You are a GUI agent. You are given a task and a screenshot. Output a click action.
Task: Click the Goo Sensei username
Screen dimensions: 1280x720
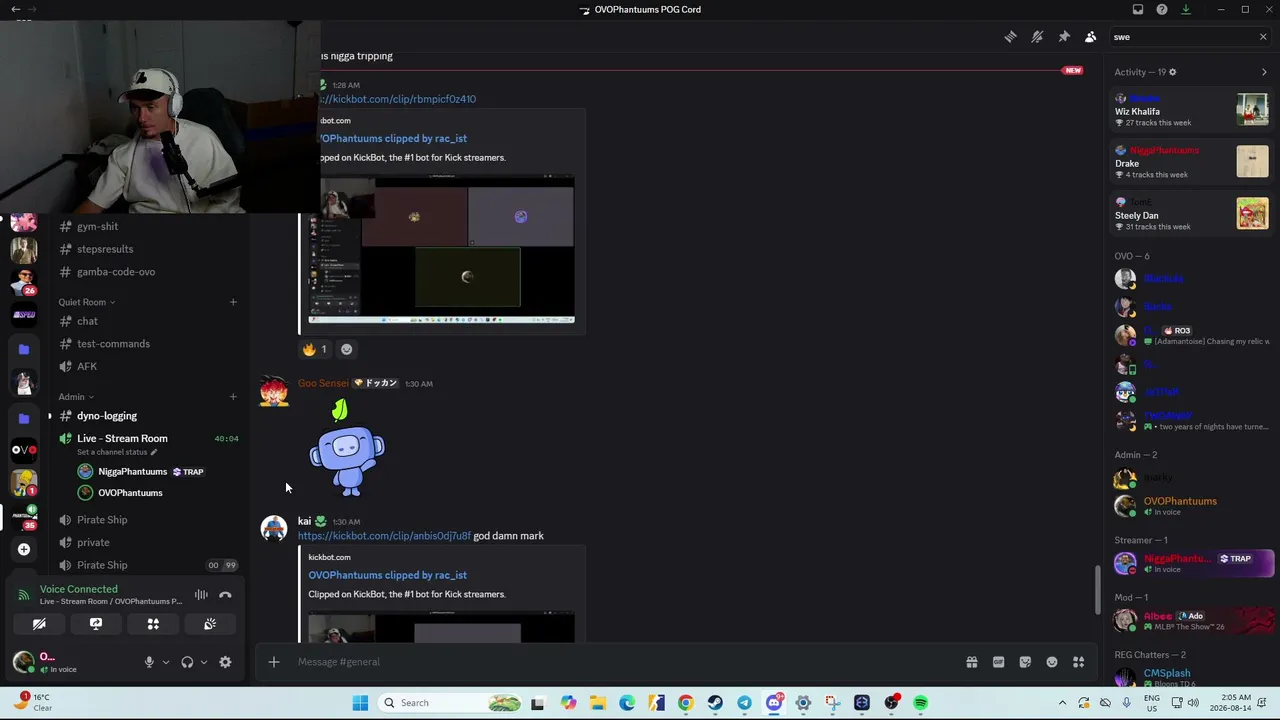tap(323, 383)
